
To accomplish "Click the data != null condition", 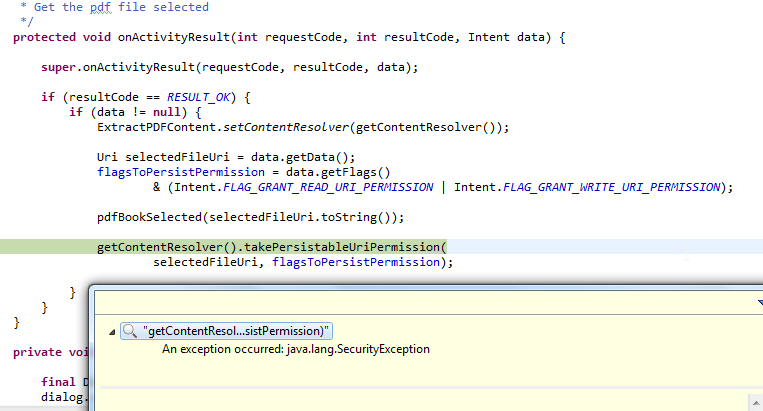I will [x=139, y=112].
